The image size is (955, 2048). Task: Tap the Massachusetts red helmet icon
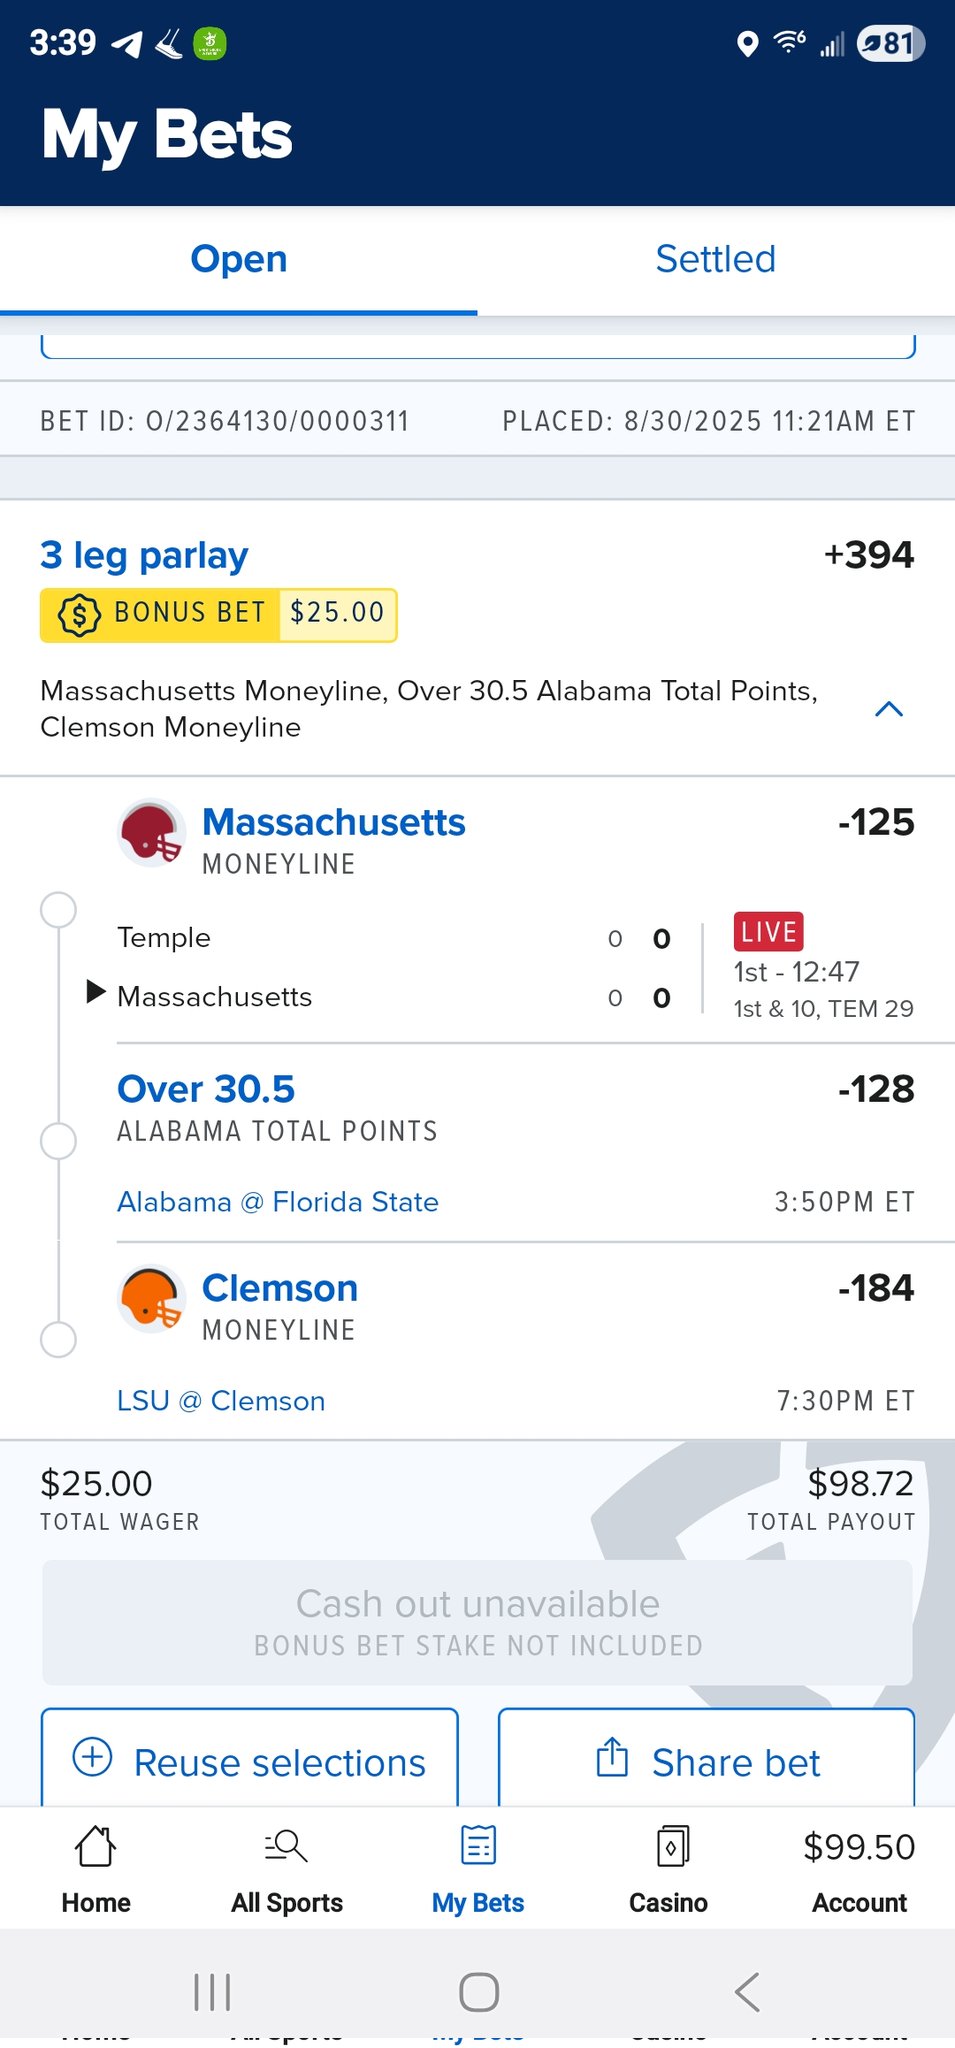coord(152,833)
